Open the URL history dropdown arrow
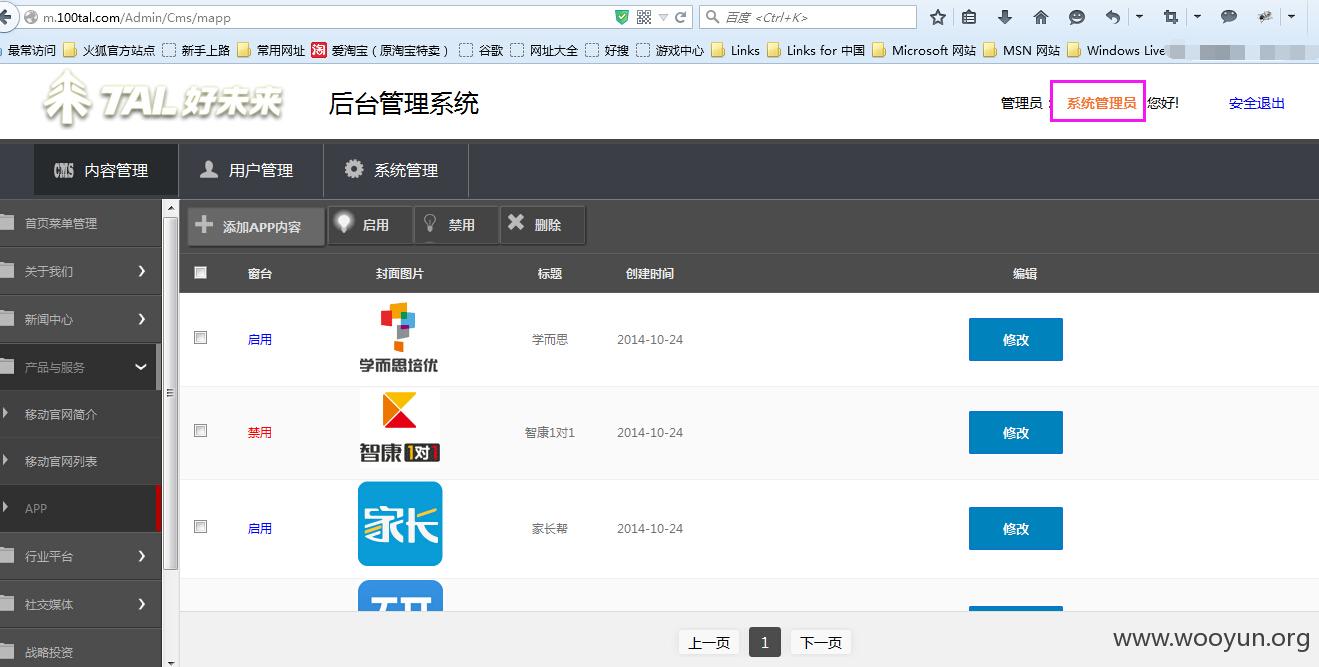Screen dimensions: 1319x667 coord(662,17)
